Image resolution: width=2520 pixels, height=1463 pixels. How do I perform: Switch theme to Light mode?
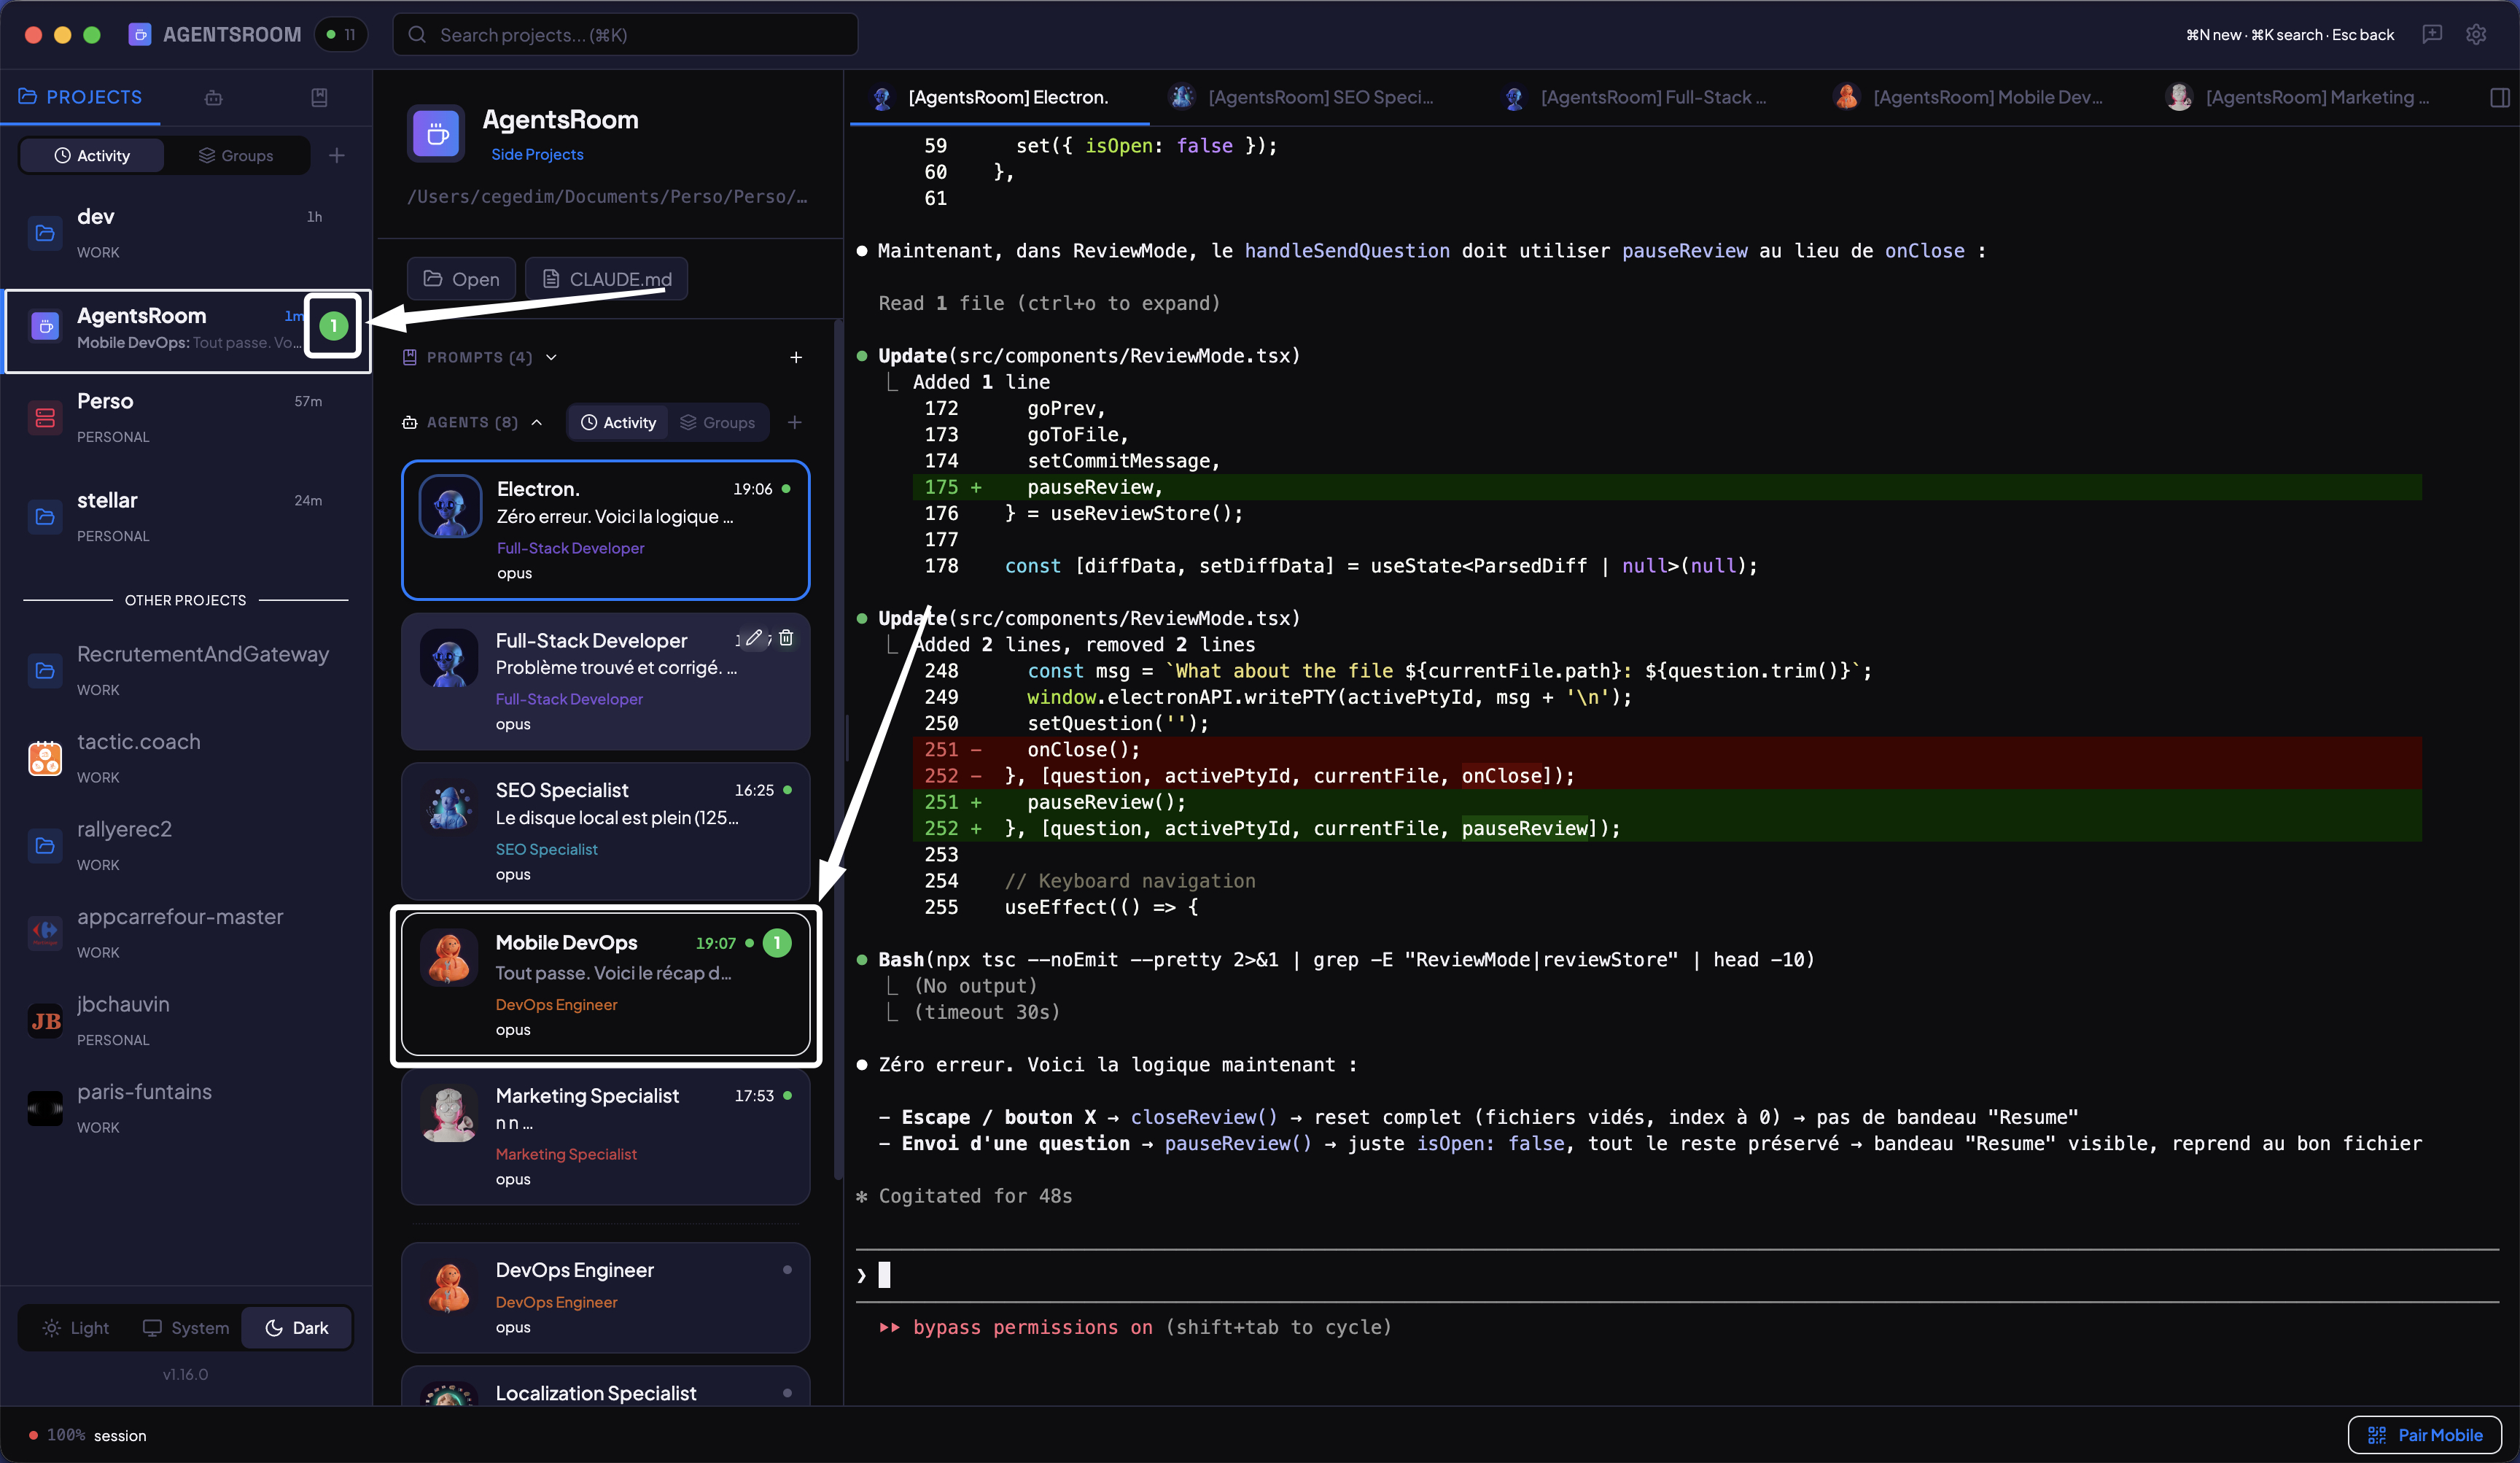pyautogui.click(x=76, y=1327)
